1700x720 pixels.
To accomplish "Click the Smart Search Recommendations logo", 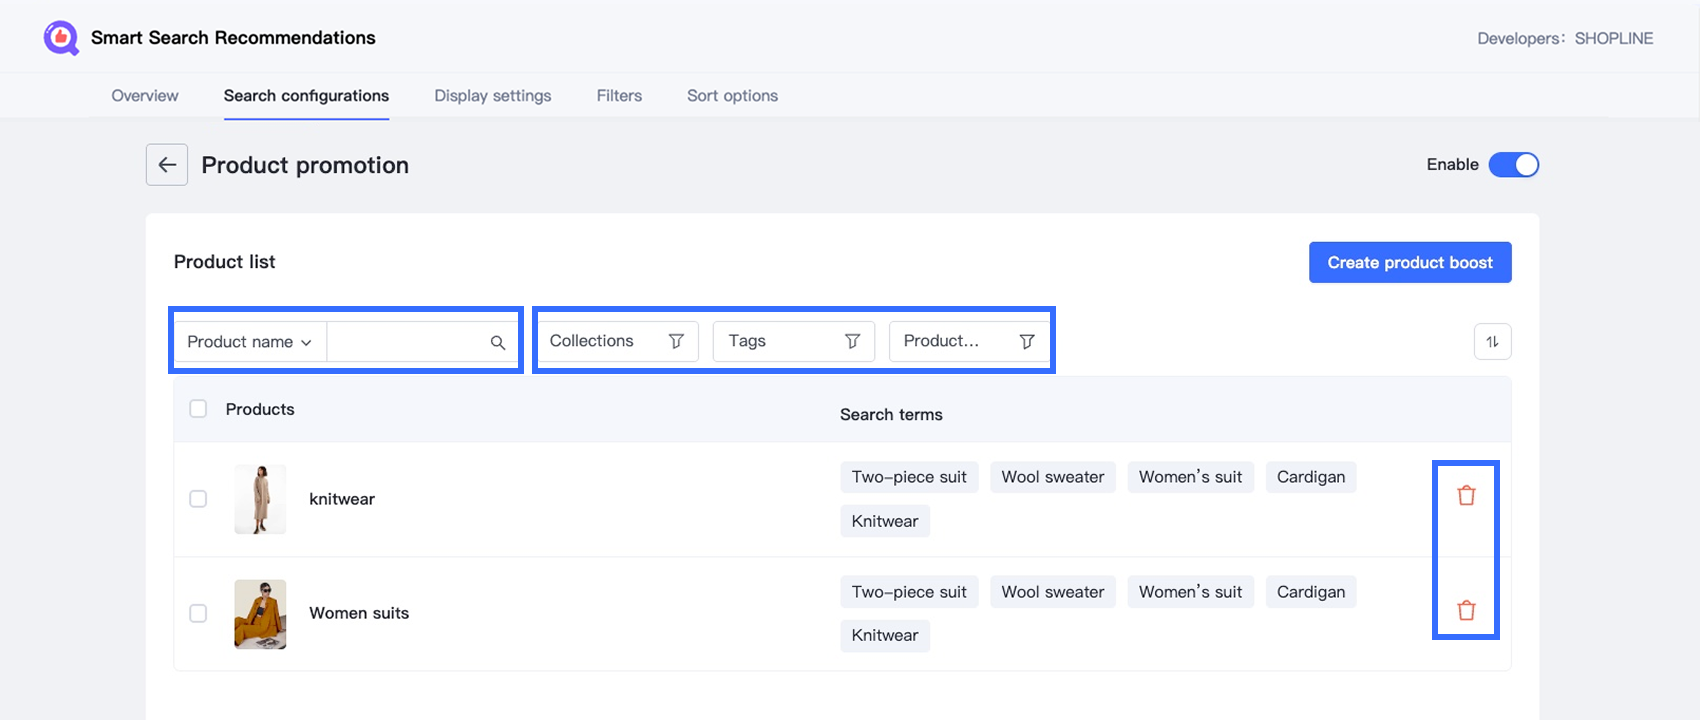I will coord(61,38).
